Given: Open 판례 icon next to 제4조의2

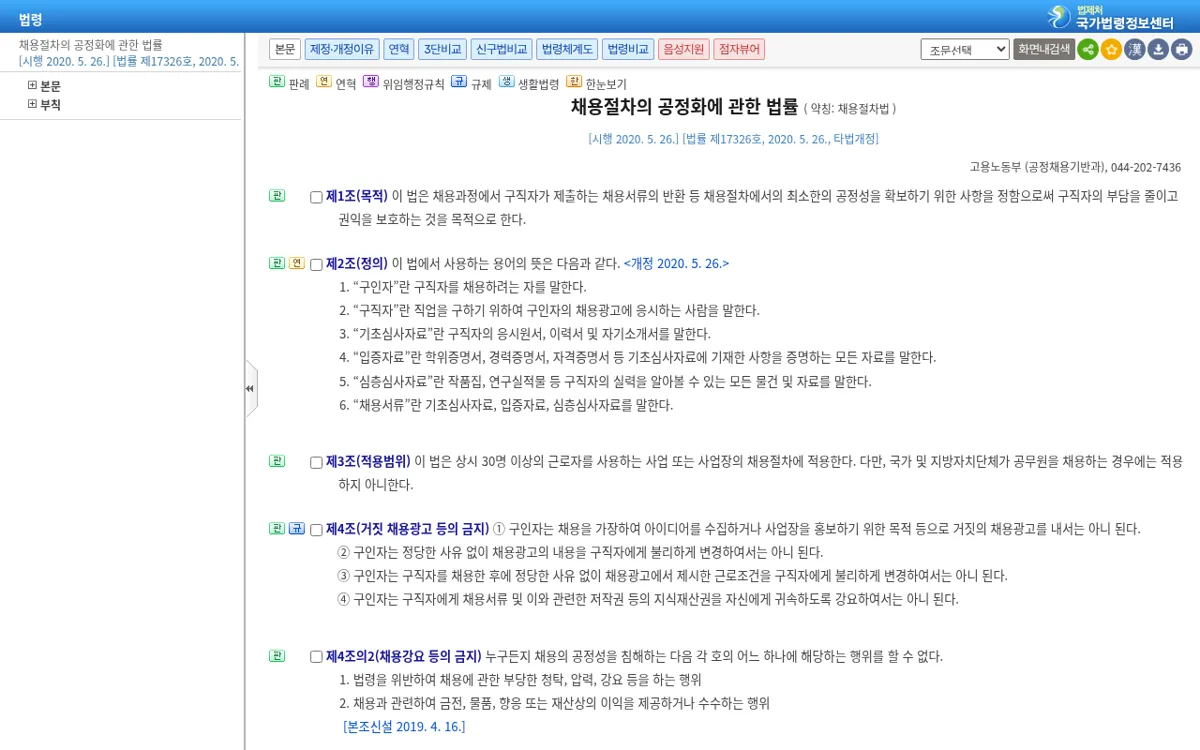Looking at the screenshot, I should pos(277,656).
